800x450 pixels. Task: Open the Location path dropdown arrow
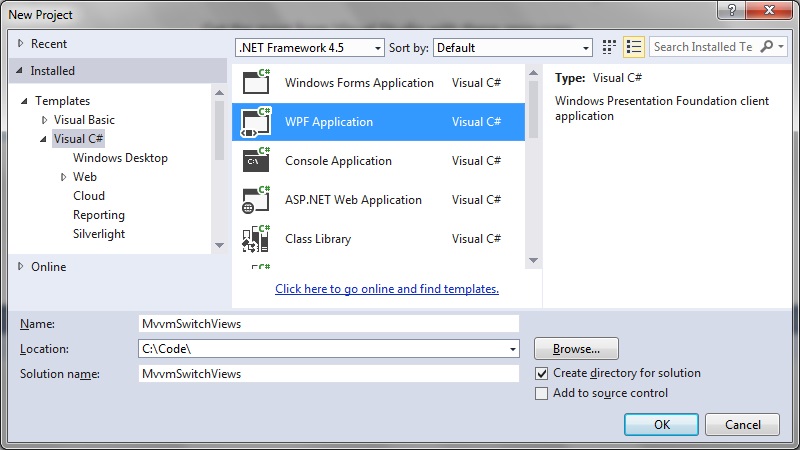tap(512, 349)
